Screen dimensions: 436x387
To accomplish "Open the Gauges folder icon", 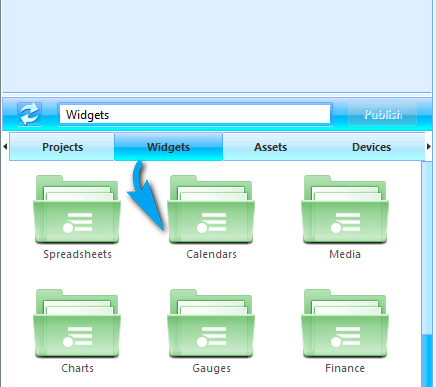I will tap(211, 323).
